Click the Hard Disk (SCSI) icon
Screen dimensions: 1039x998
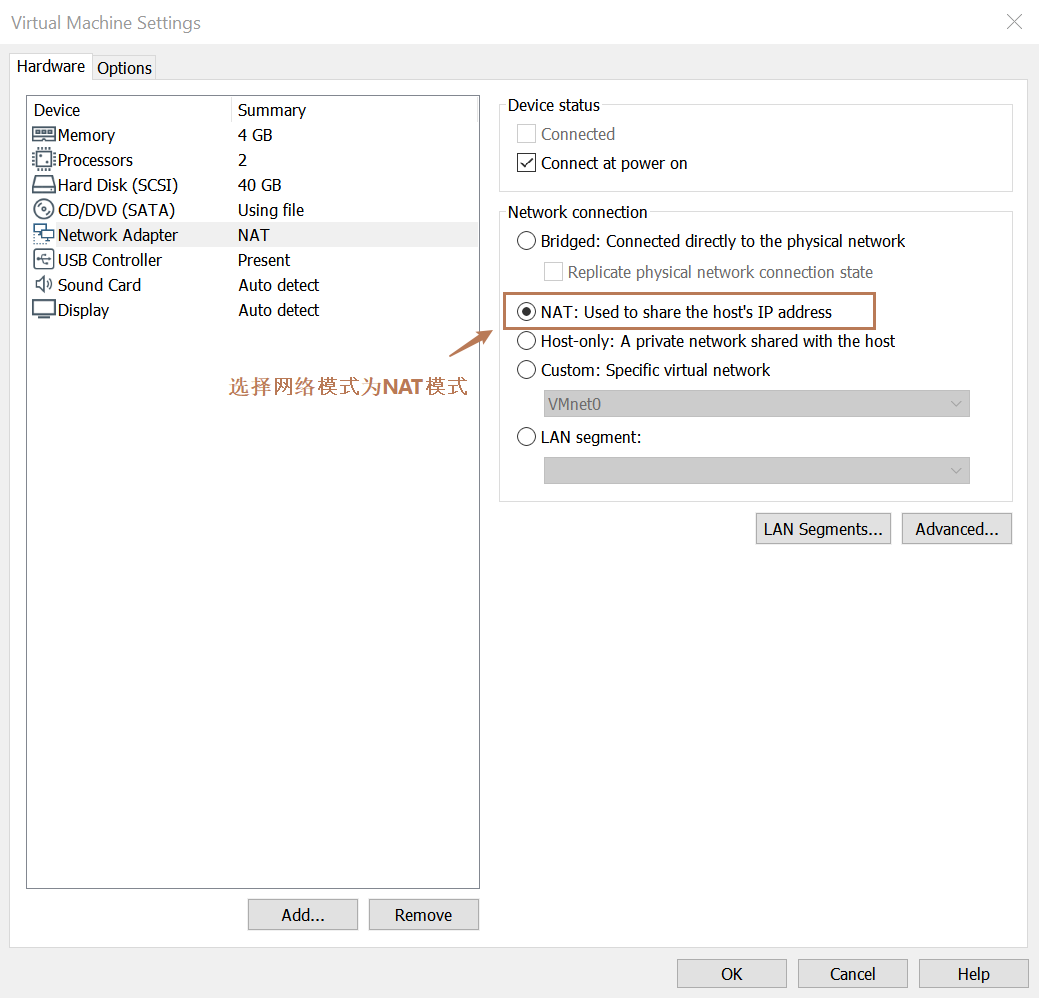click(x=44, y=184)
